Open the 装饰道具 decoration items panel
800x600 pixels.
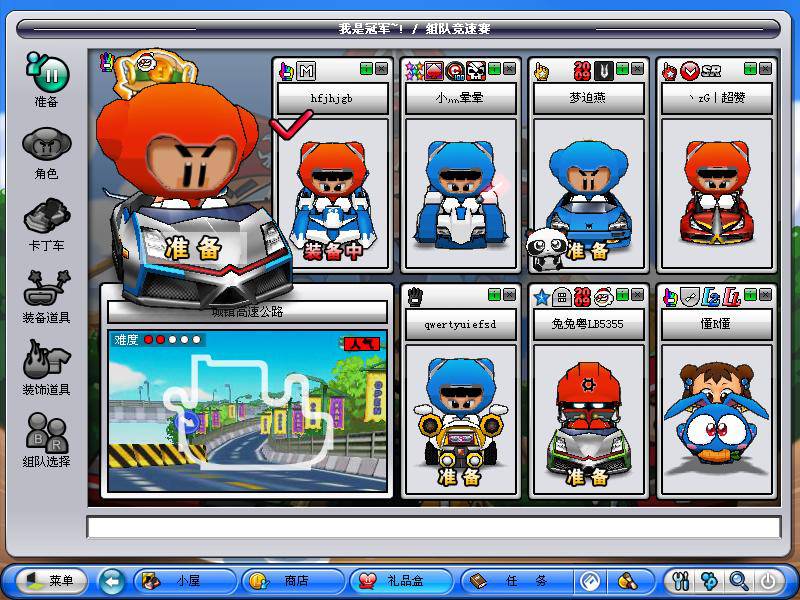(46, 368)
